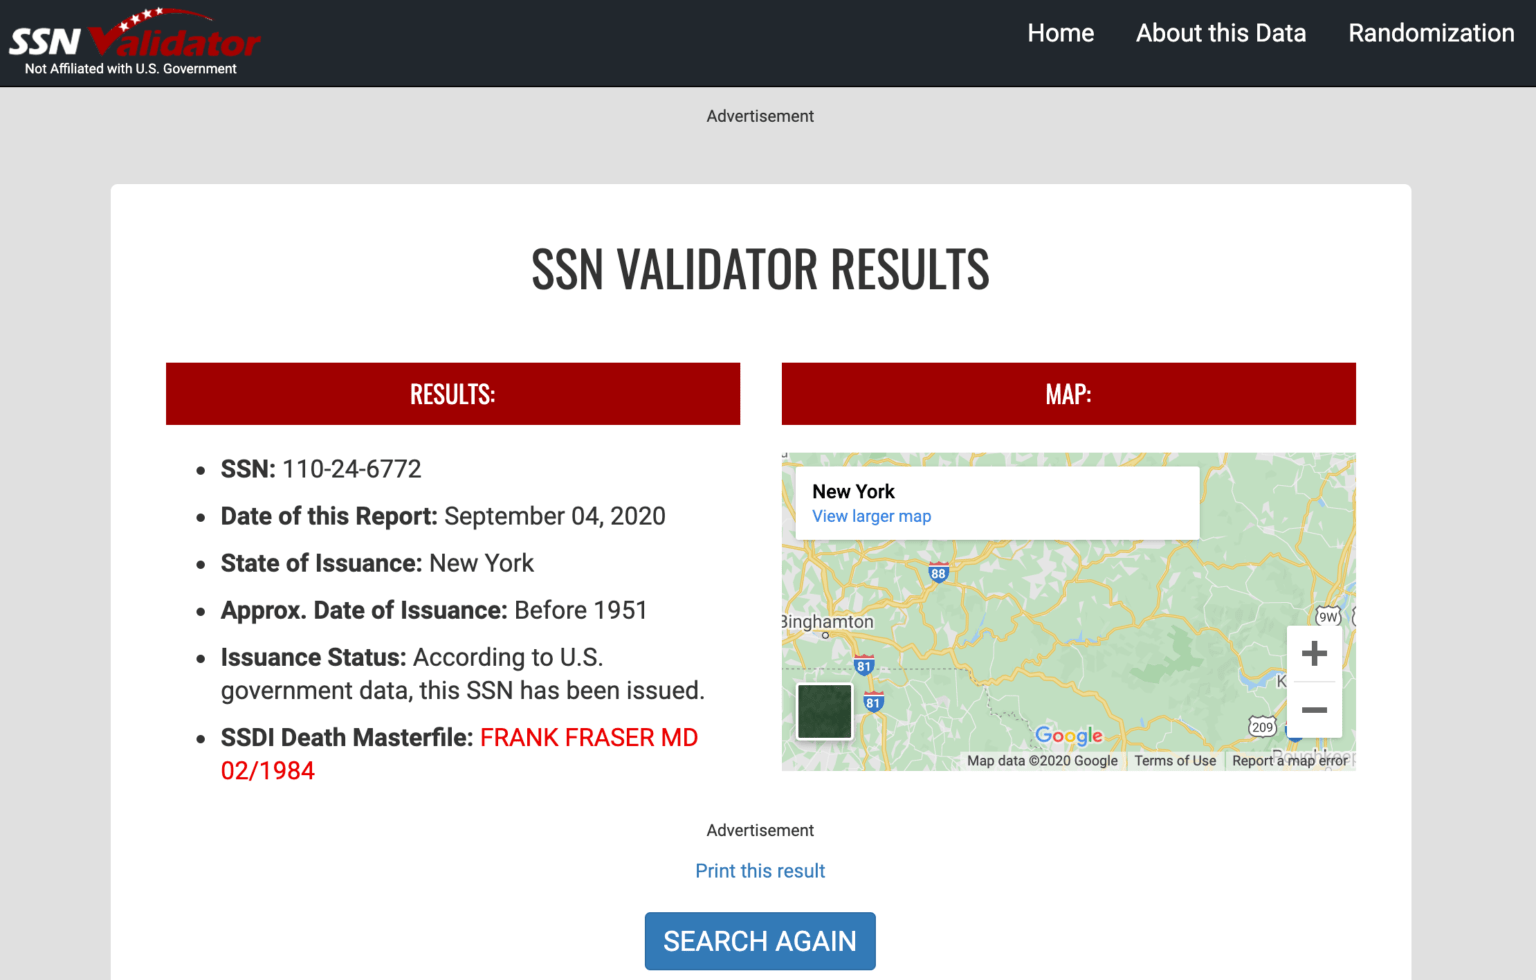Zoom out on the map
Viewport: 1536px width, 980px height.
click(x=1313, y=710)
